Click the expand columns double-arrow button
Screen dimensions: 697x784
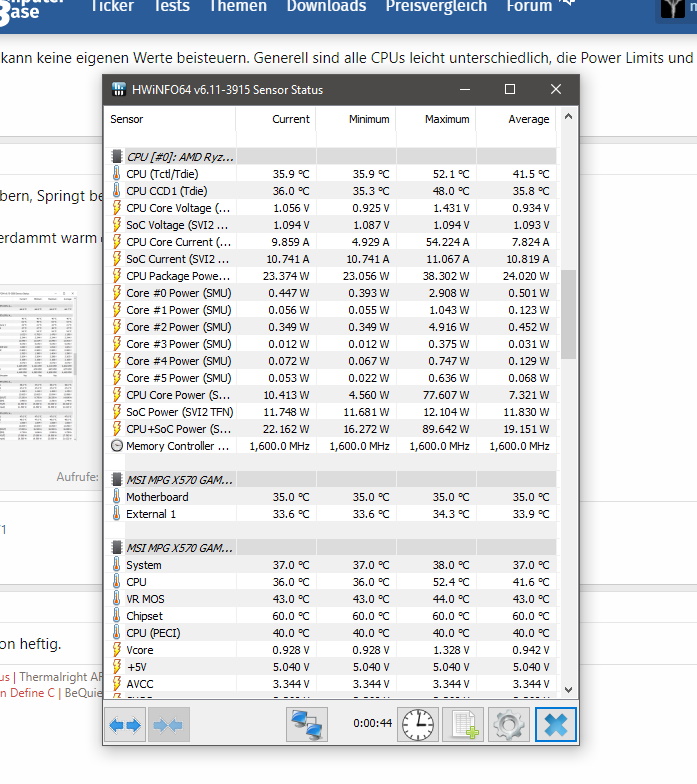click(x=125, y=724)
